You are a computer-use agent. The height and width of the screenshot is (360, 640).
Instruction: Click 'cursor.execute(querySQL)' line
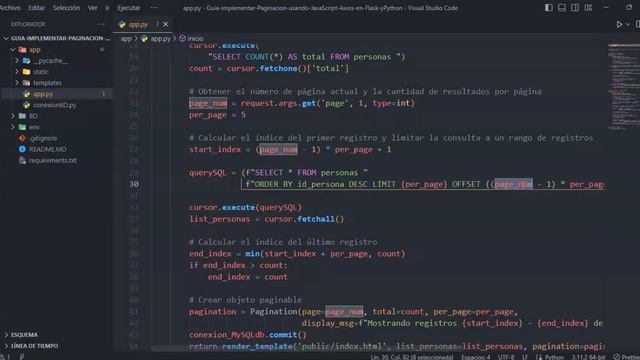pos(245,207)
